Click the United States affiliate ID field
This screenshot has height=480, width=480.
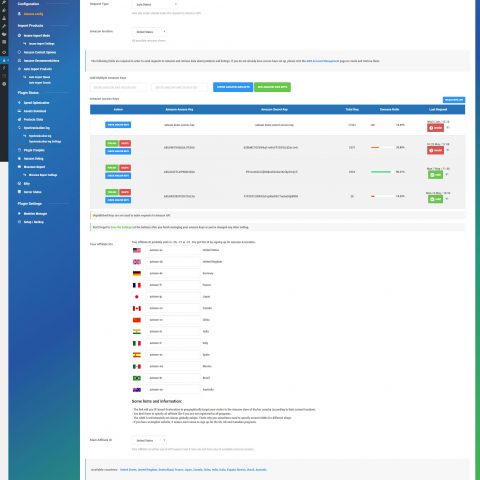tap(173, 250)
